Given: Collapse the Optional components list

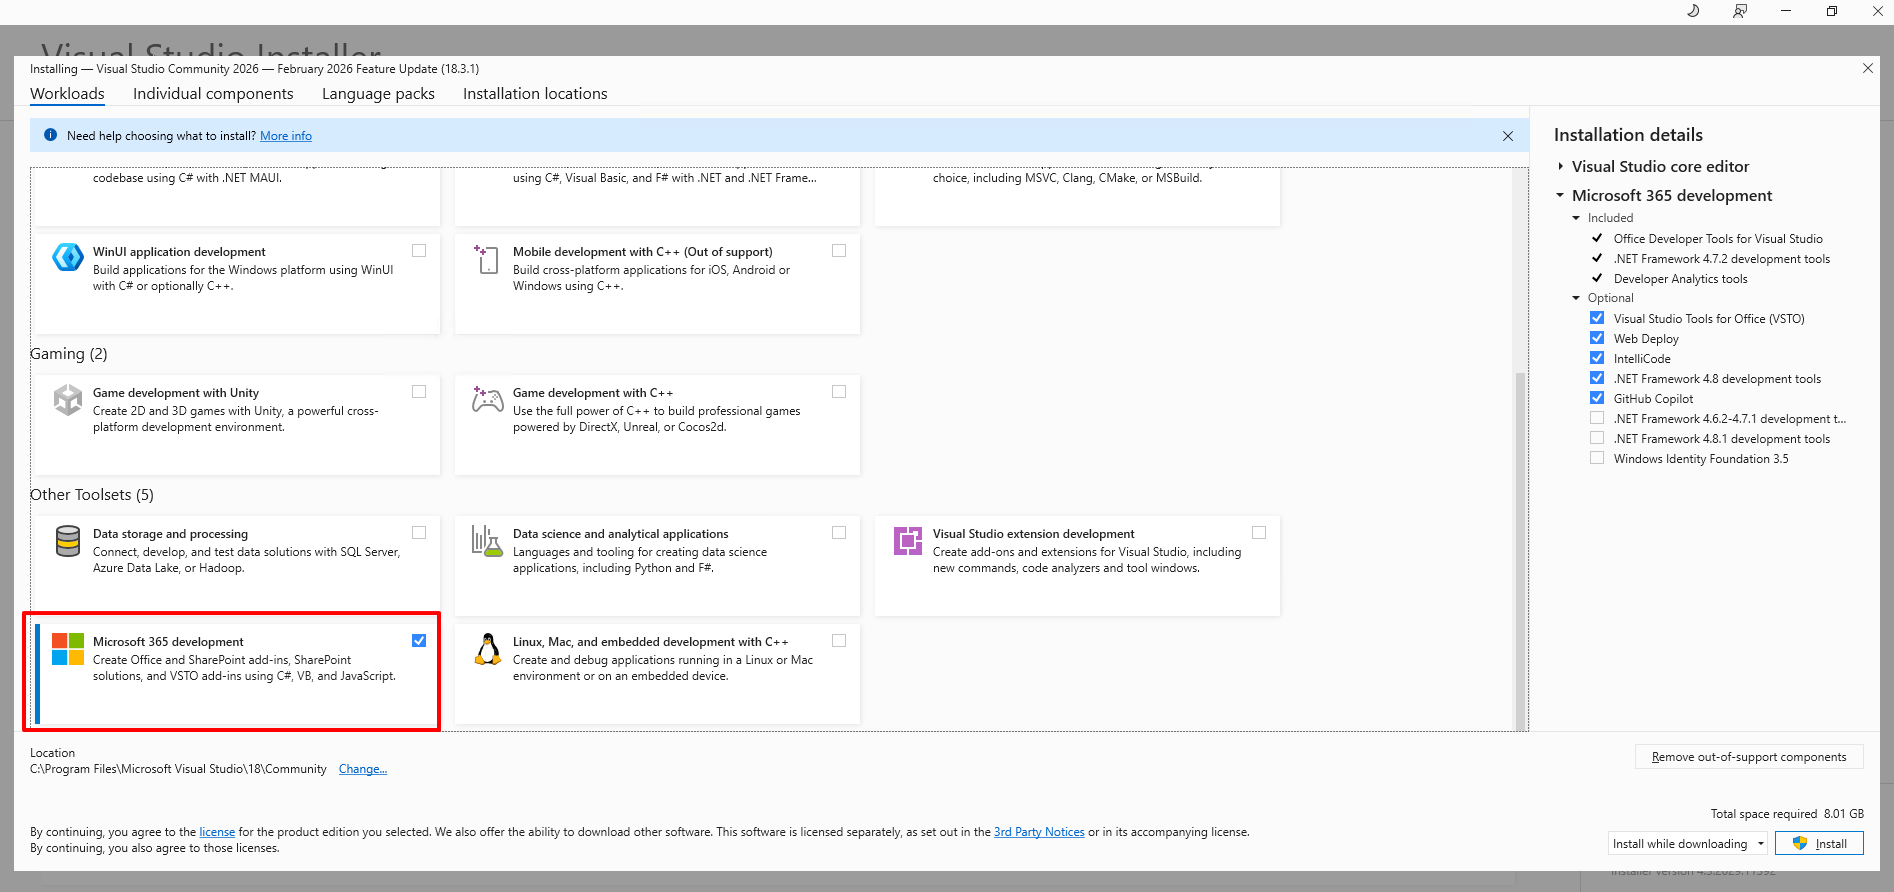Looking at the screenshot, I should [x=1576, y=297].
